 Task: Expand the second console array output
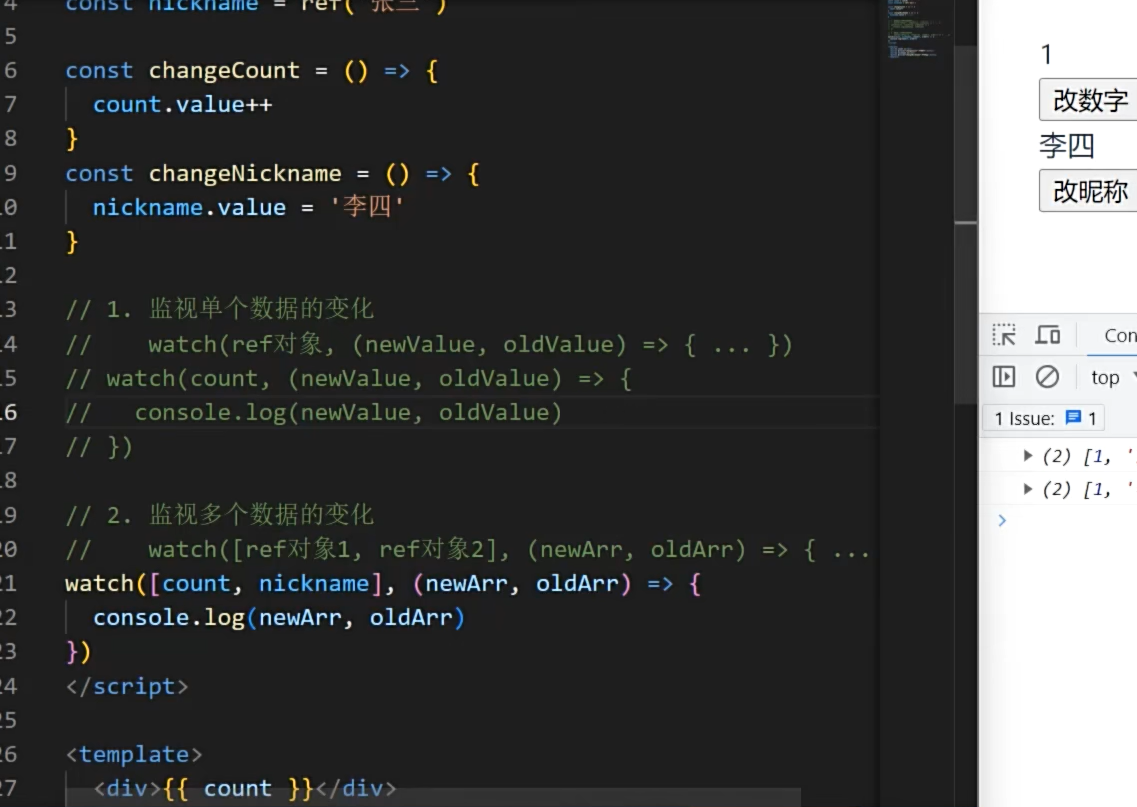[x=1029, y=488]
